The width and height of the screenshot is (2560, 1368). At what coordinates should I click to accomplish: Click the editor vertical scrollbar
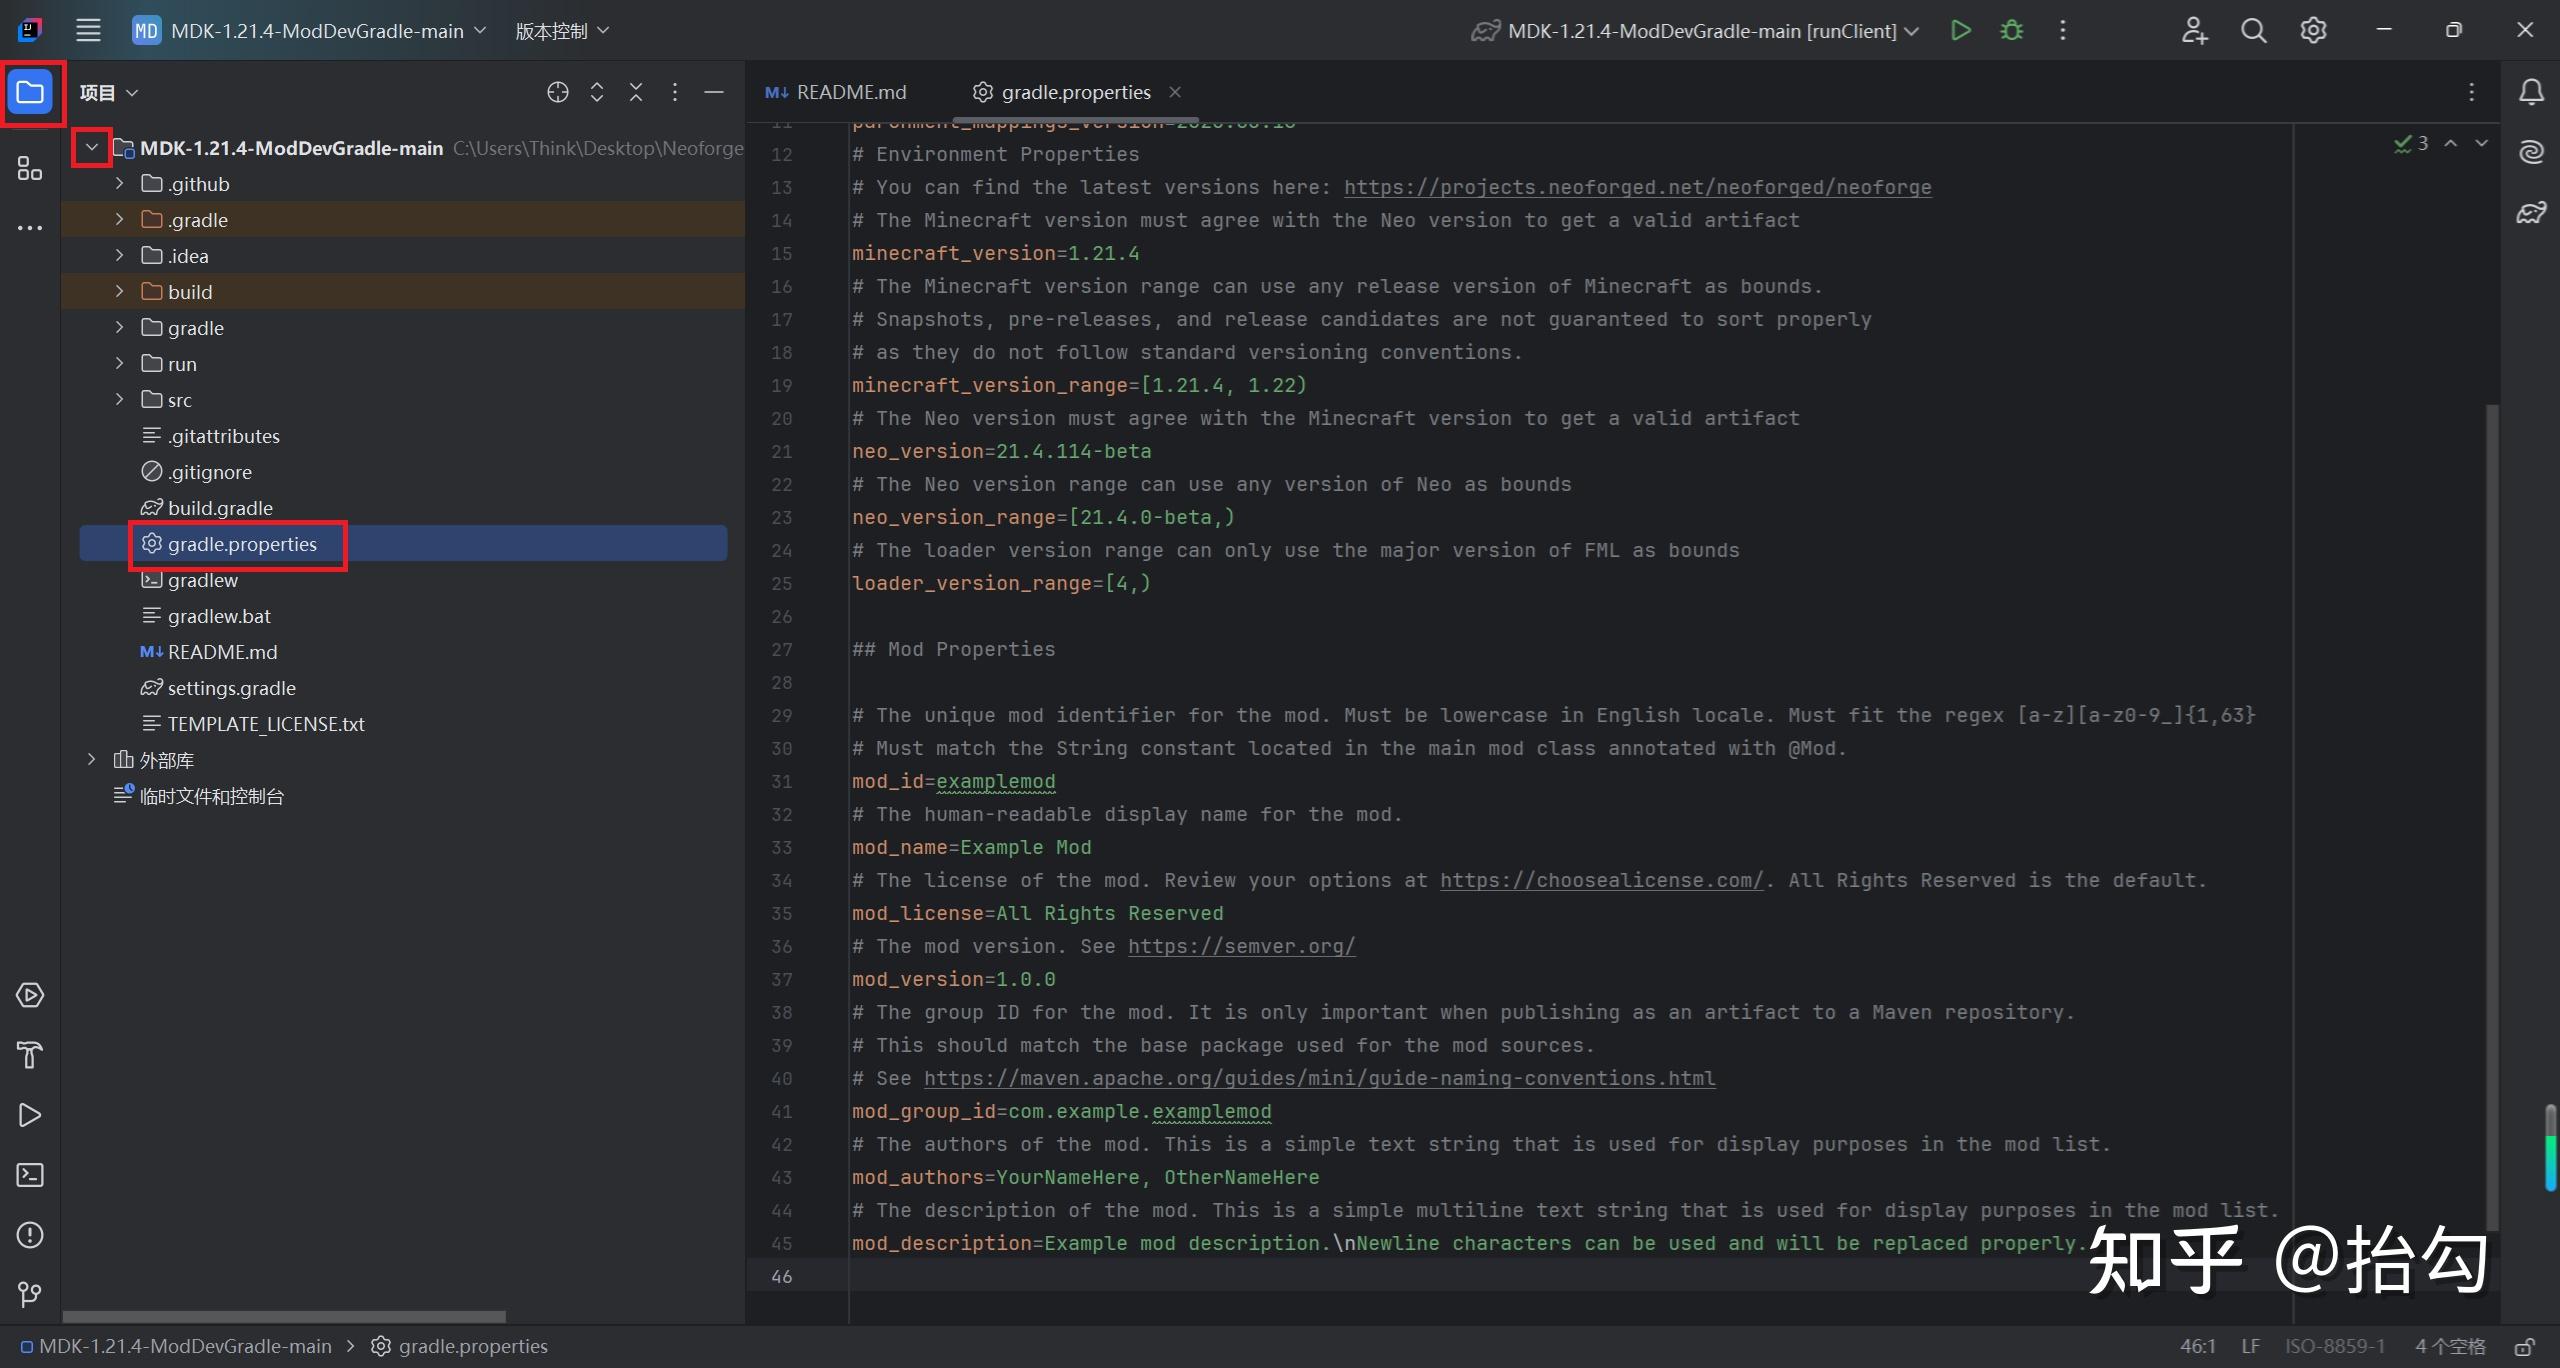click(2492, 800)
